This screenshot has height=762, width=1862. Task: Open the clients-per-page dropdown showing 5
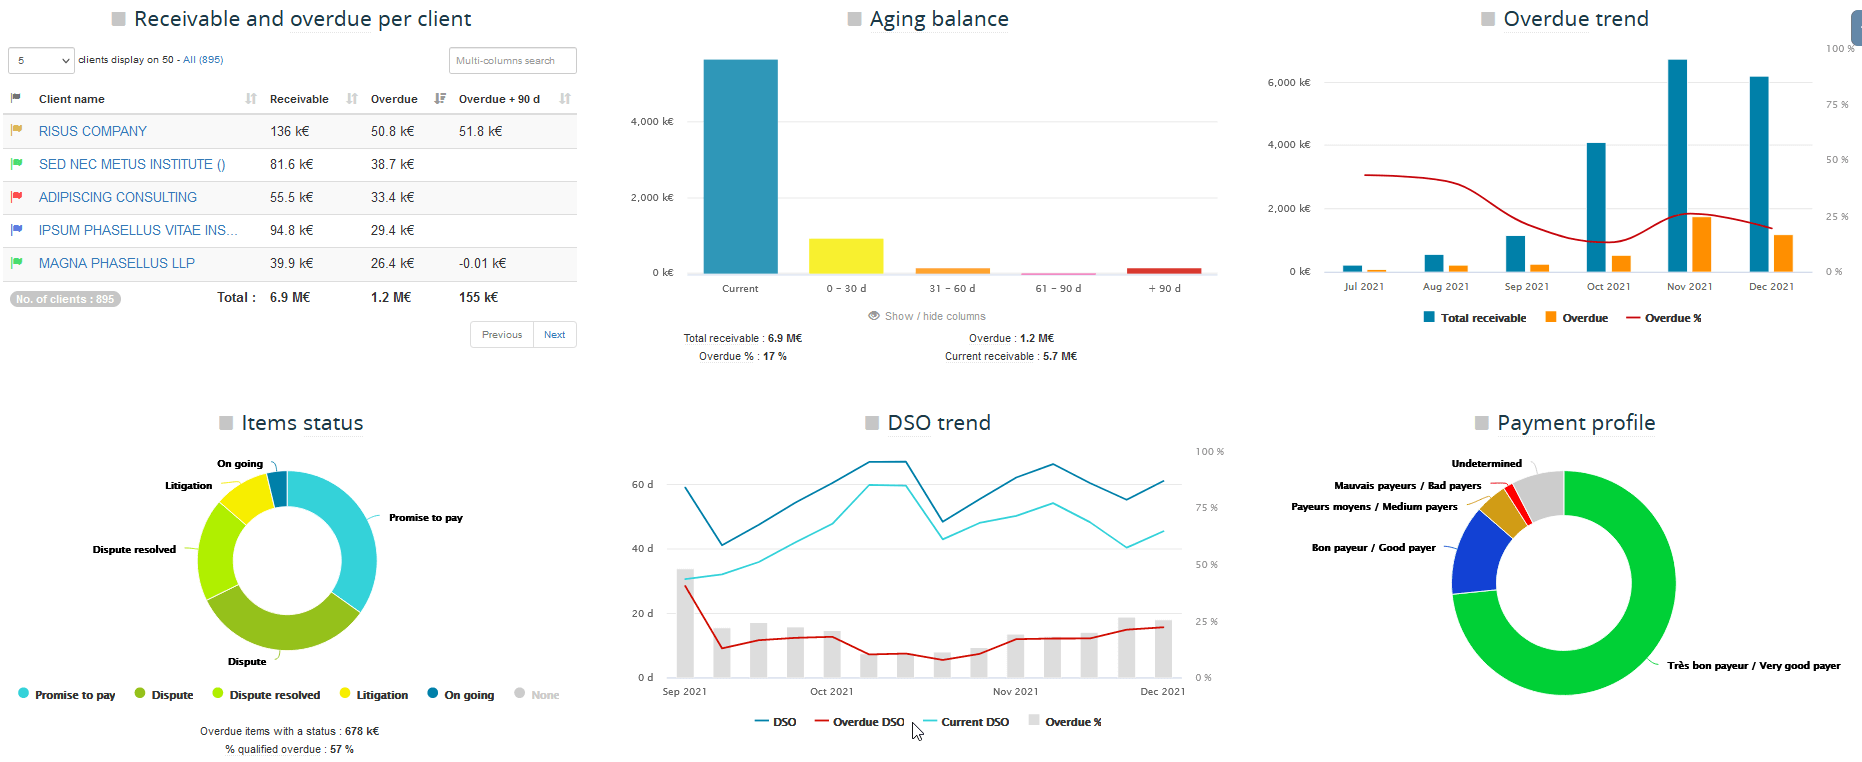[42, 61]
